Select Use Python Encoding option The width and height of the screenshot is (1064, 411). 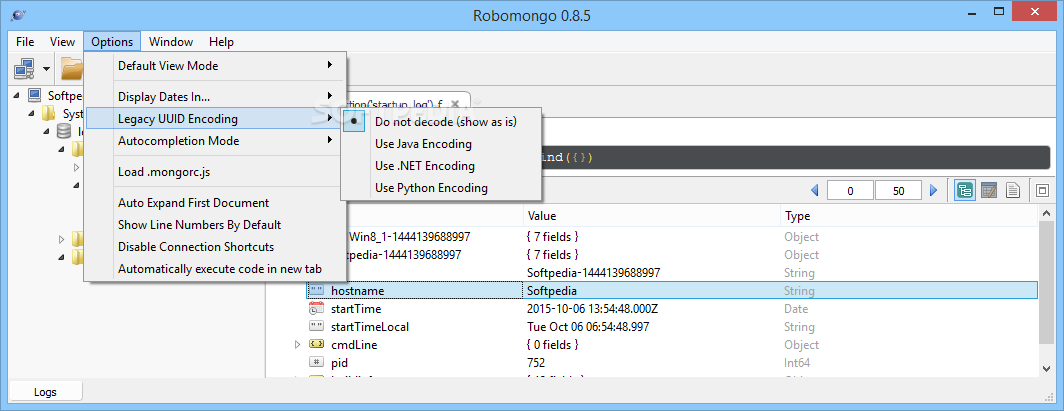click(x=440, y=188)
